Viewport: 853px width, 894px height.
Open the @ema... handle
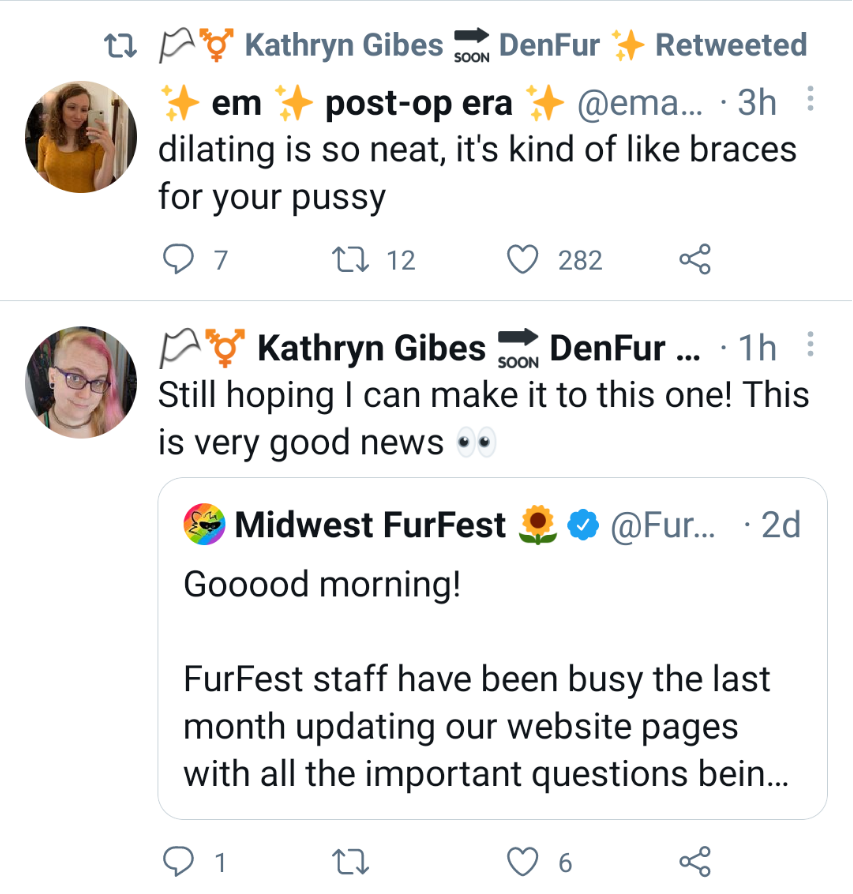click(640, 103)
